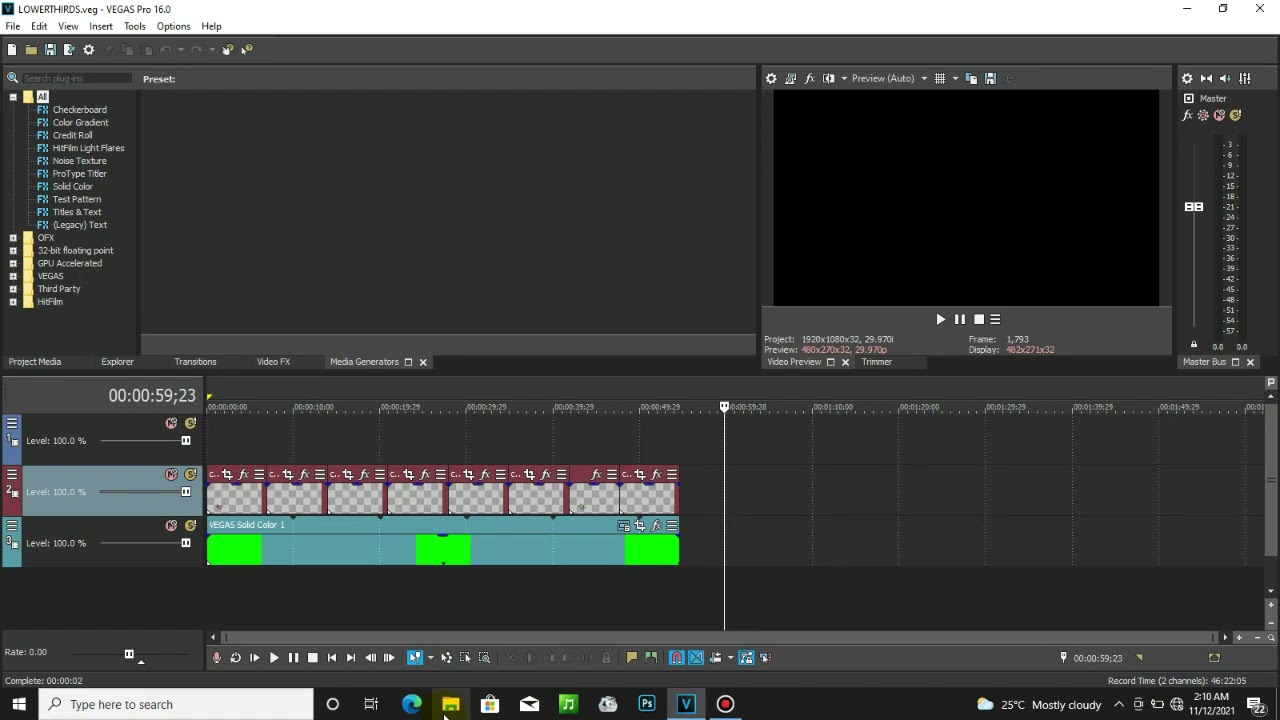Click the preview window Play button
Screen dimensions: 1280x720
(940, 319)
